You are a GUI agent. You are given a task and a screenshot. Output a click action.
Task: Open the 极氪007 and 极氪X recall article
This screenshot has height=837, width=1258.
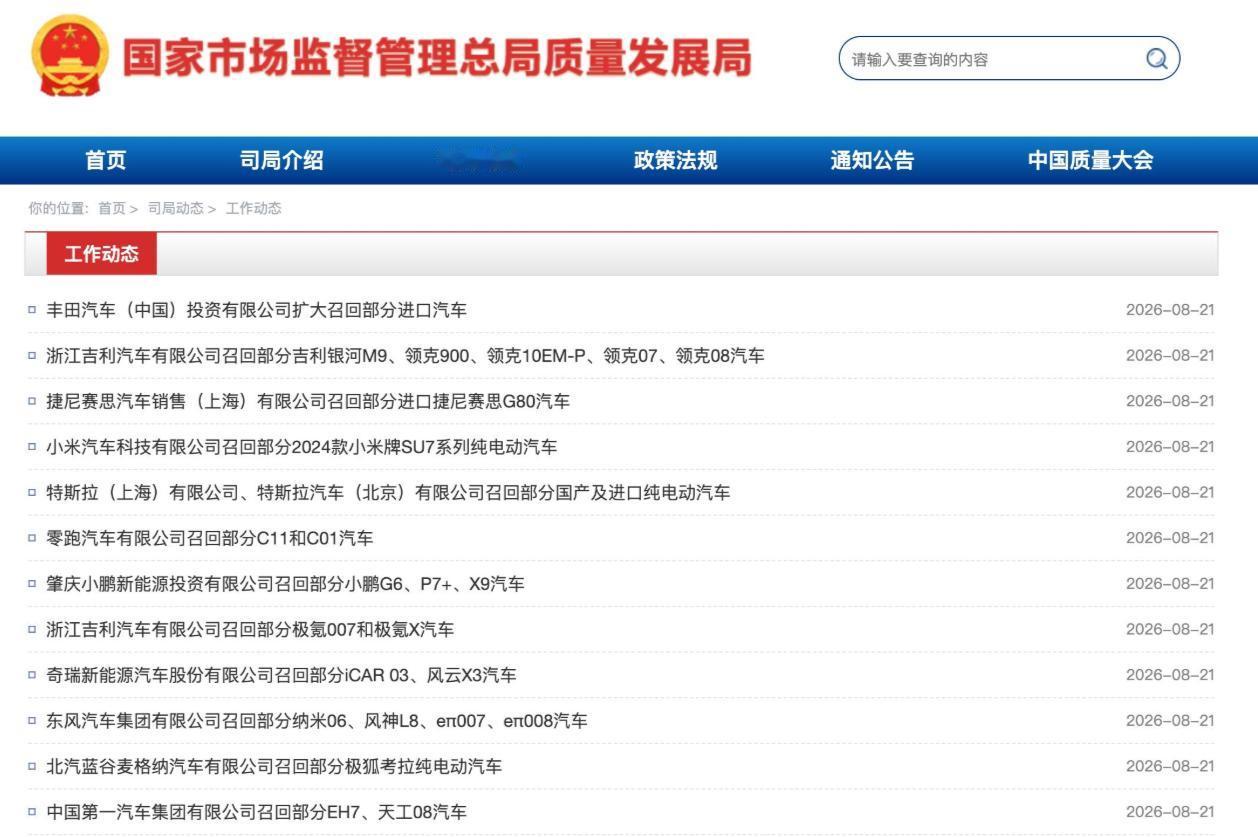pos(250,630)
